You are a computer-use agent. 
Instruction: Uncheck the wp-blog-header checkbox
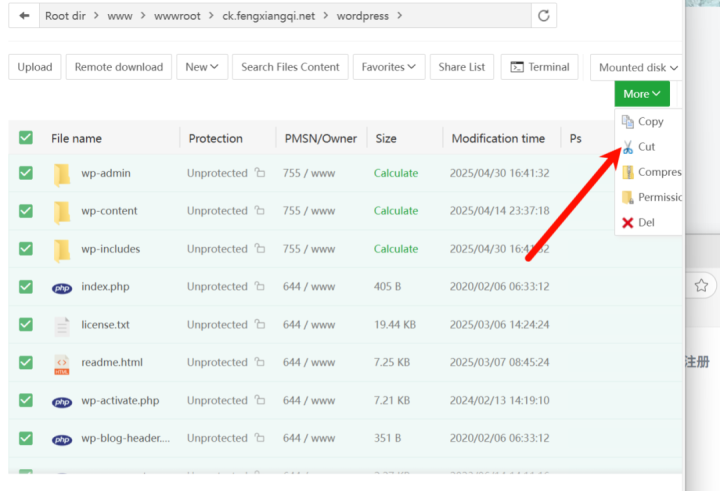pyautogui.click(x=26, y=438)
